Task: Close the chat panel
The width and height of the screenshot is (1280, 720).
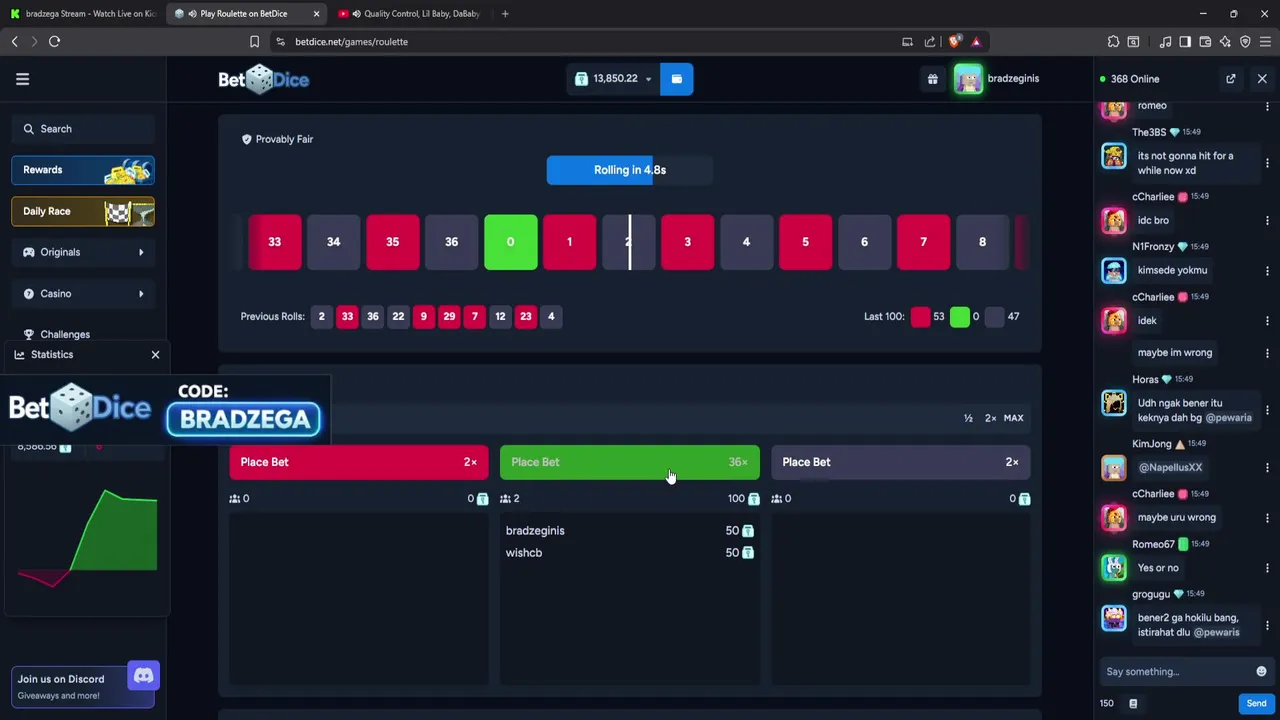Action: pyautogui.click(x=1262, y=79)
